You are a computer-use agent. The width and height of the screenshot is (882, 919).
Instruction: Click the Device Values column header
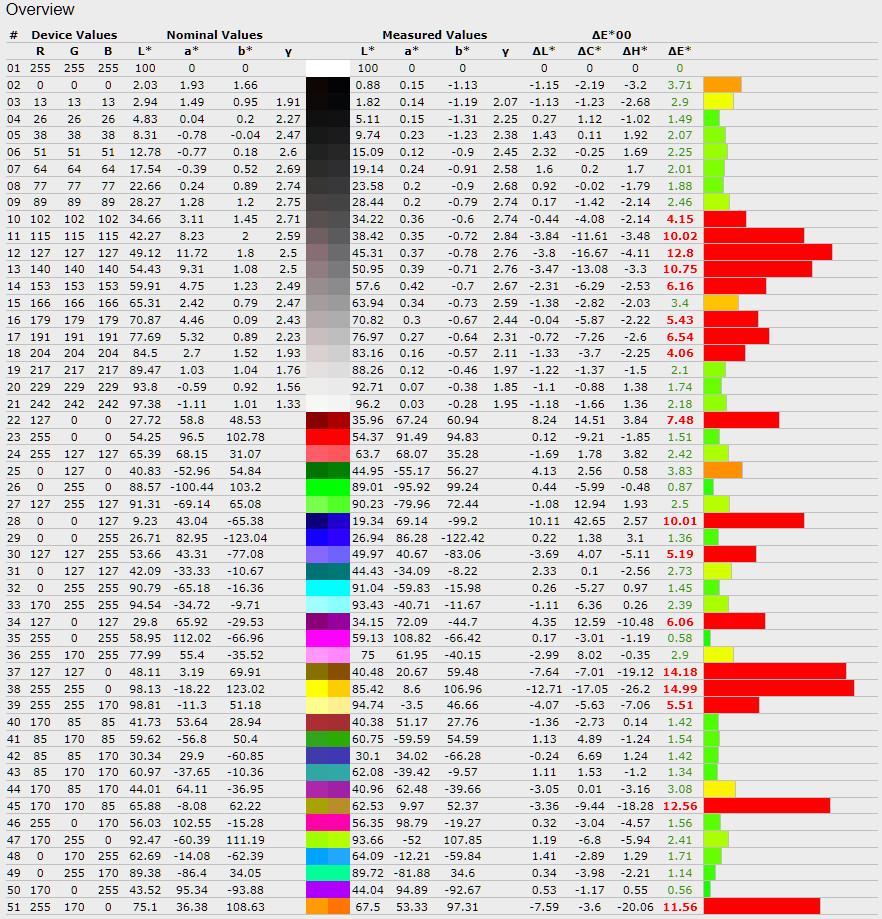click(73, 34)
